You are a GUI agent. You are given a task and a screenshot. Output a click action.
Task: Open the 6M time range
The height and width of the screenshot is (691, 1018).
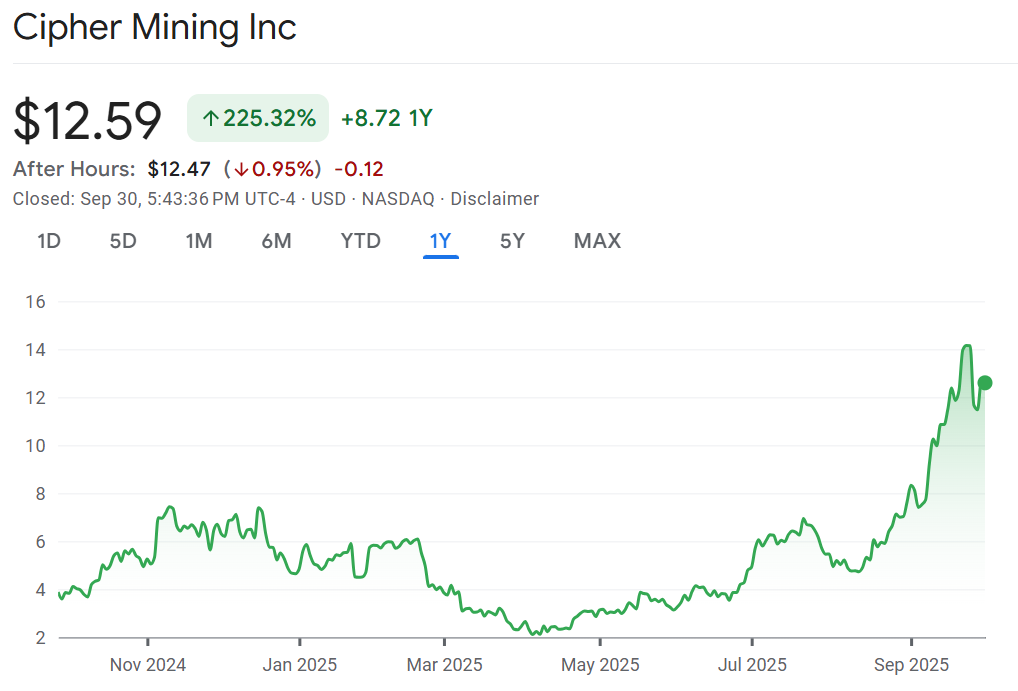276,241
